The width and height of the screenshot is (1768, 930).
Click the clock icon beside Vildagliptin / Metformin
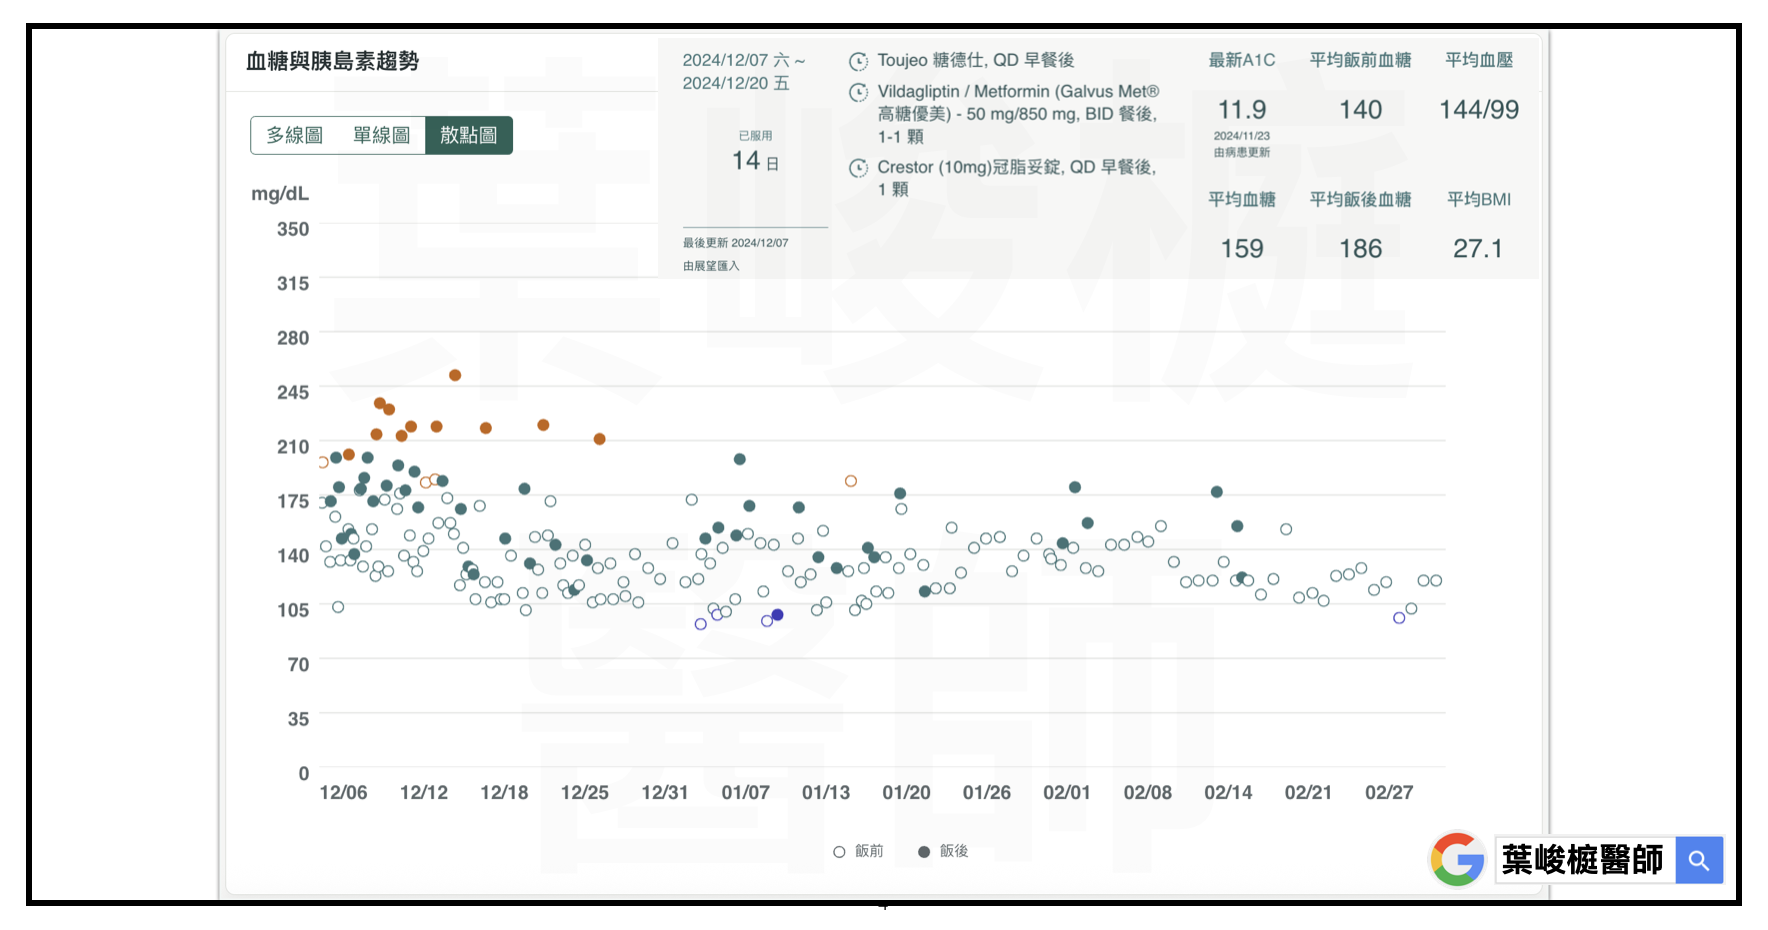(x=858, y=93)
